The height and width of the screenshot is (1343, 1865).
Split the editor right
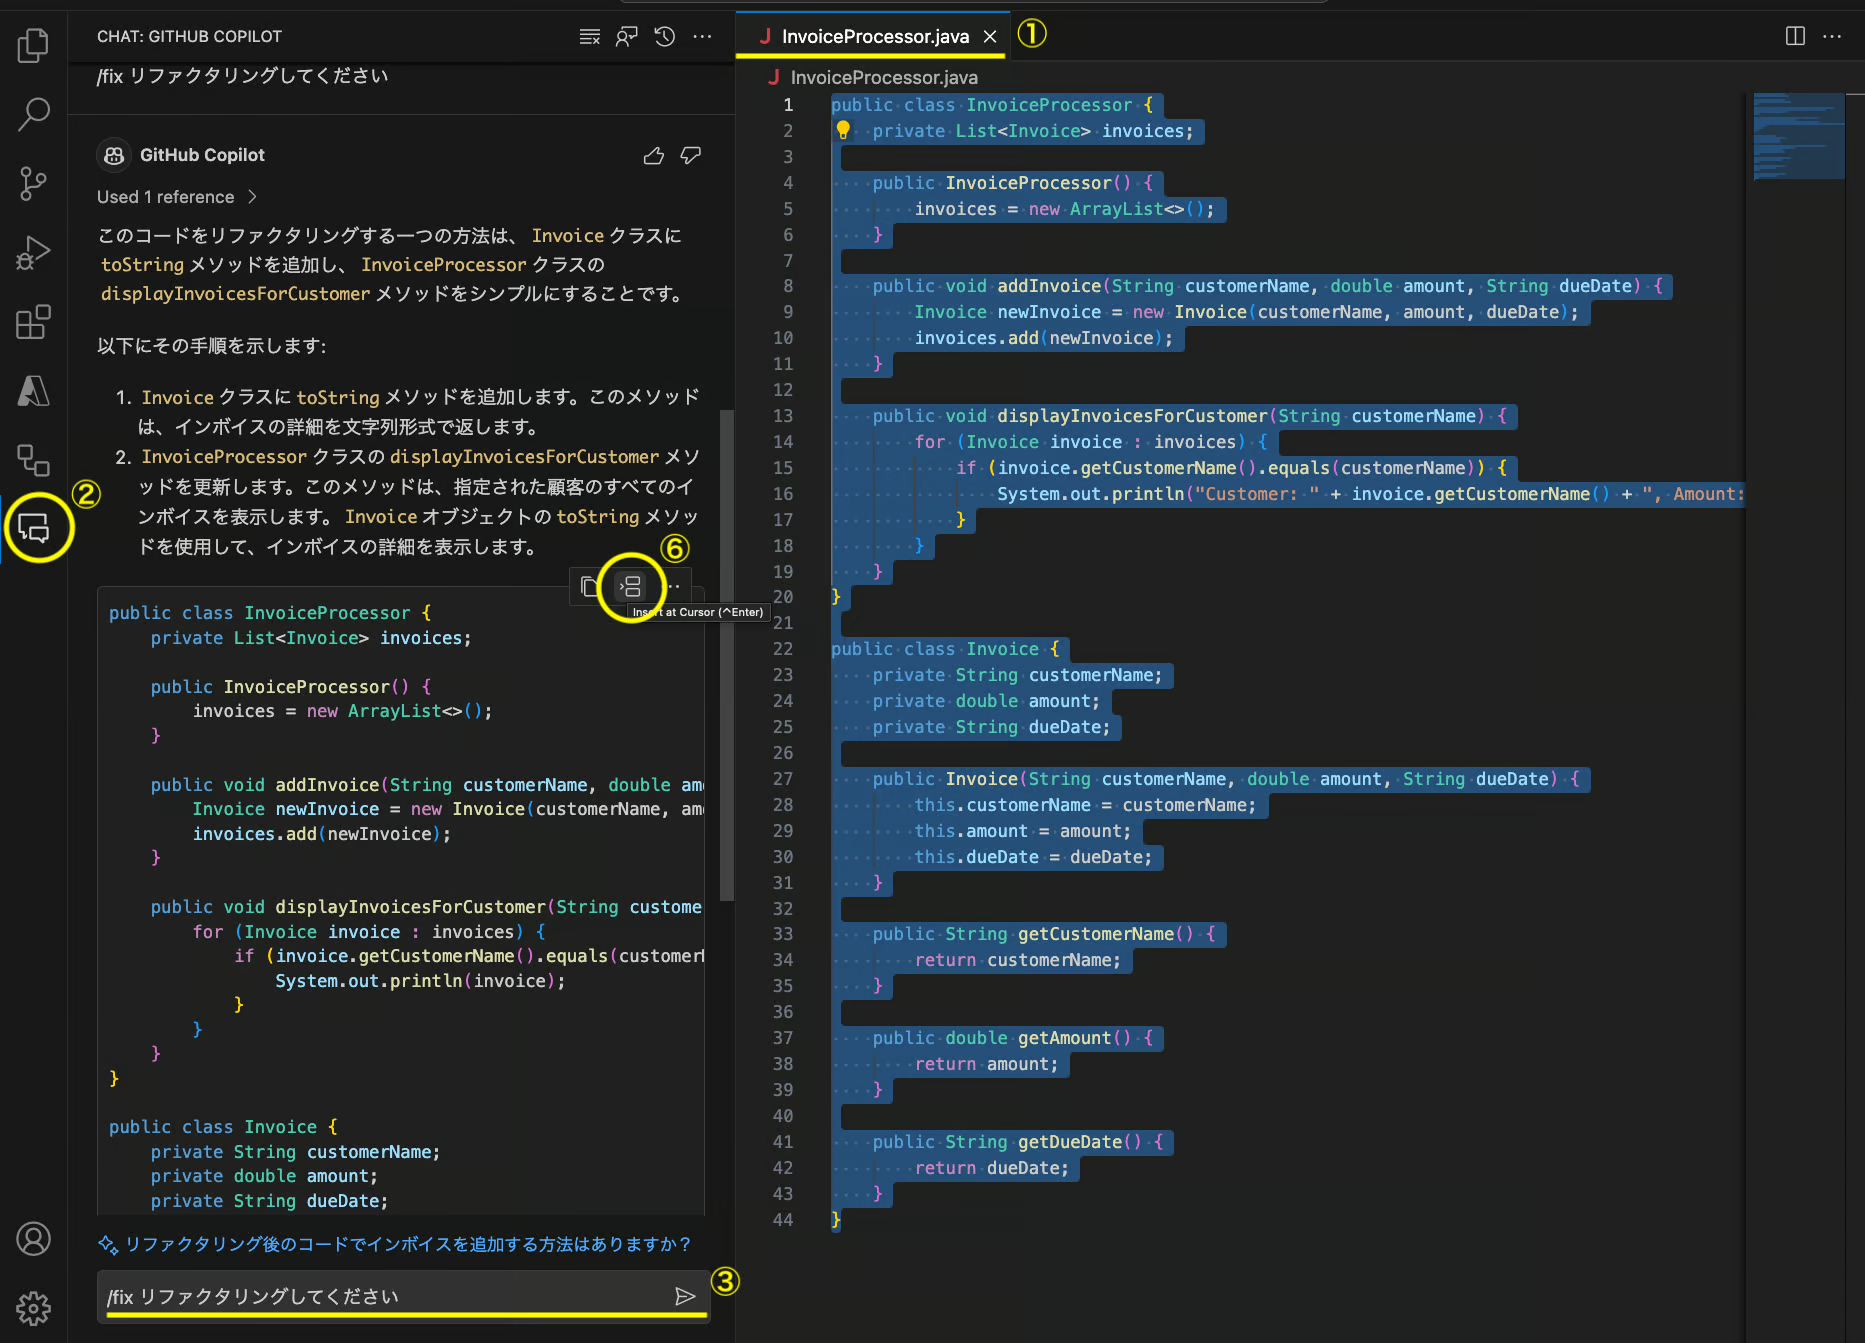click(1795, 37)
